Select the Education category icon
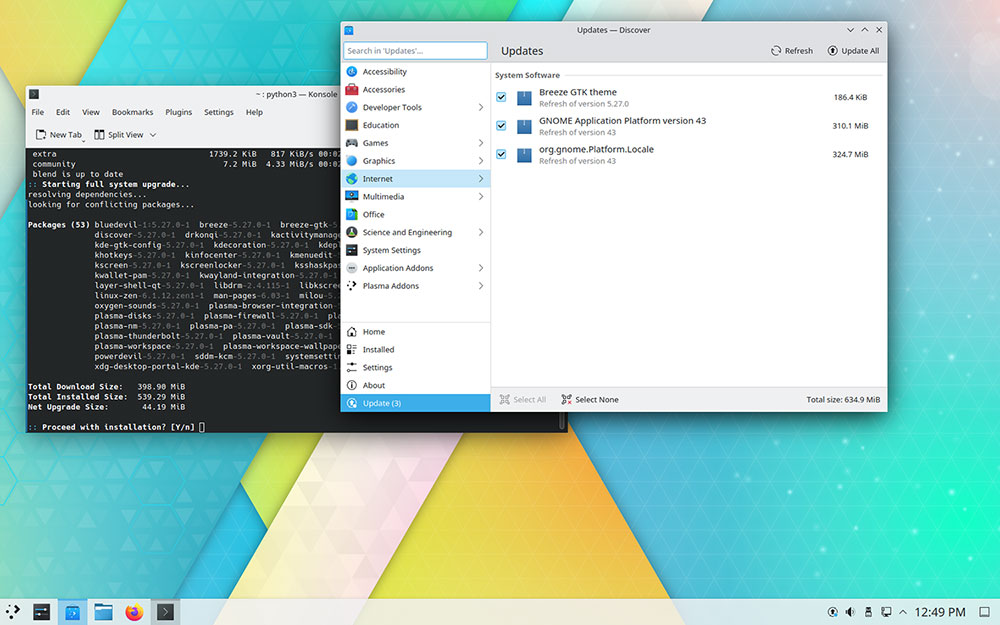Screen dimensions: 1000x625 tap(351, 125)
